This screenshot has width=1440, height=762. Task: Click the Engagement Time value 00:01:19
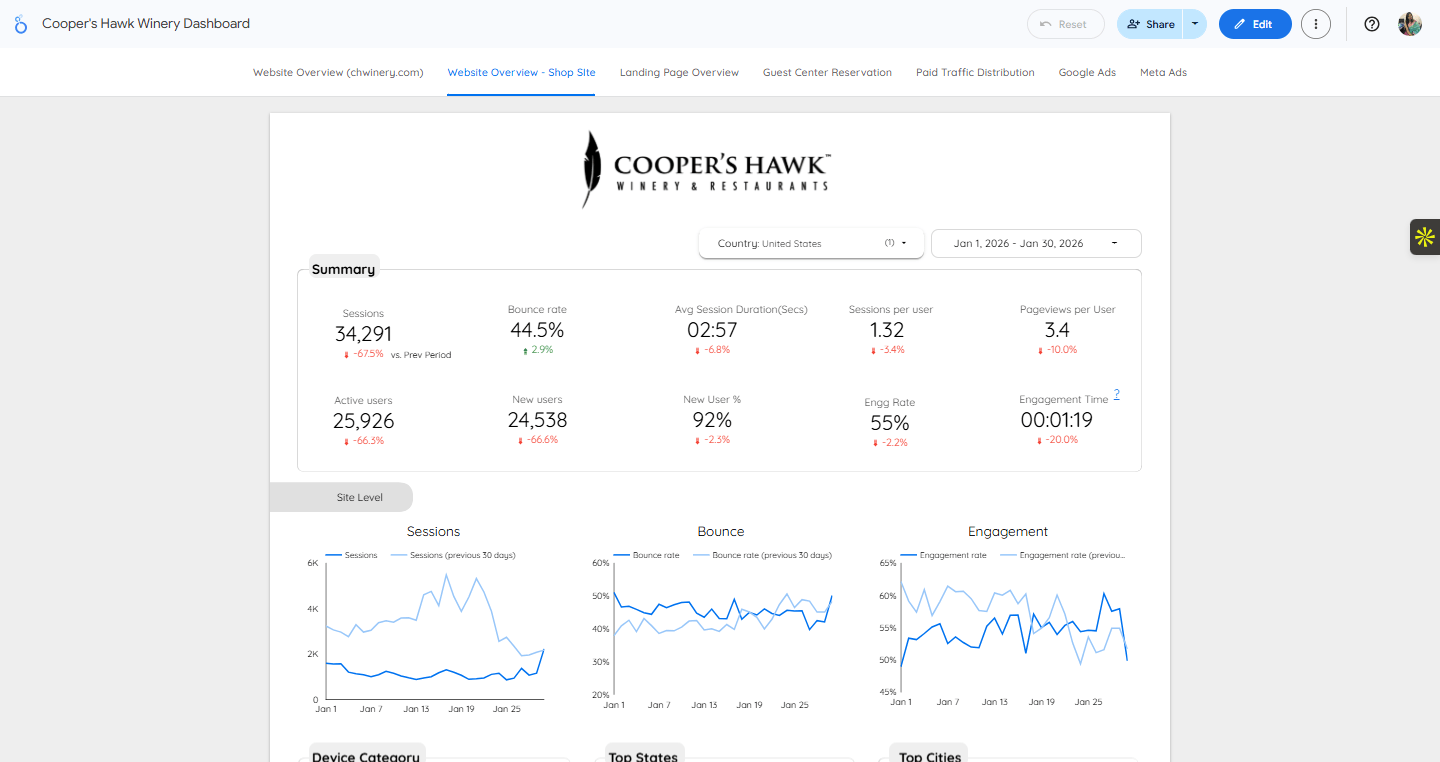click(x=1056, y=420)
